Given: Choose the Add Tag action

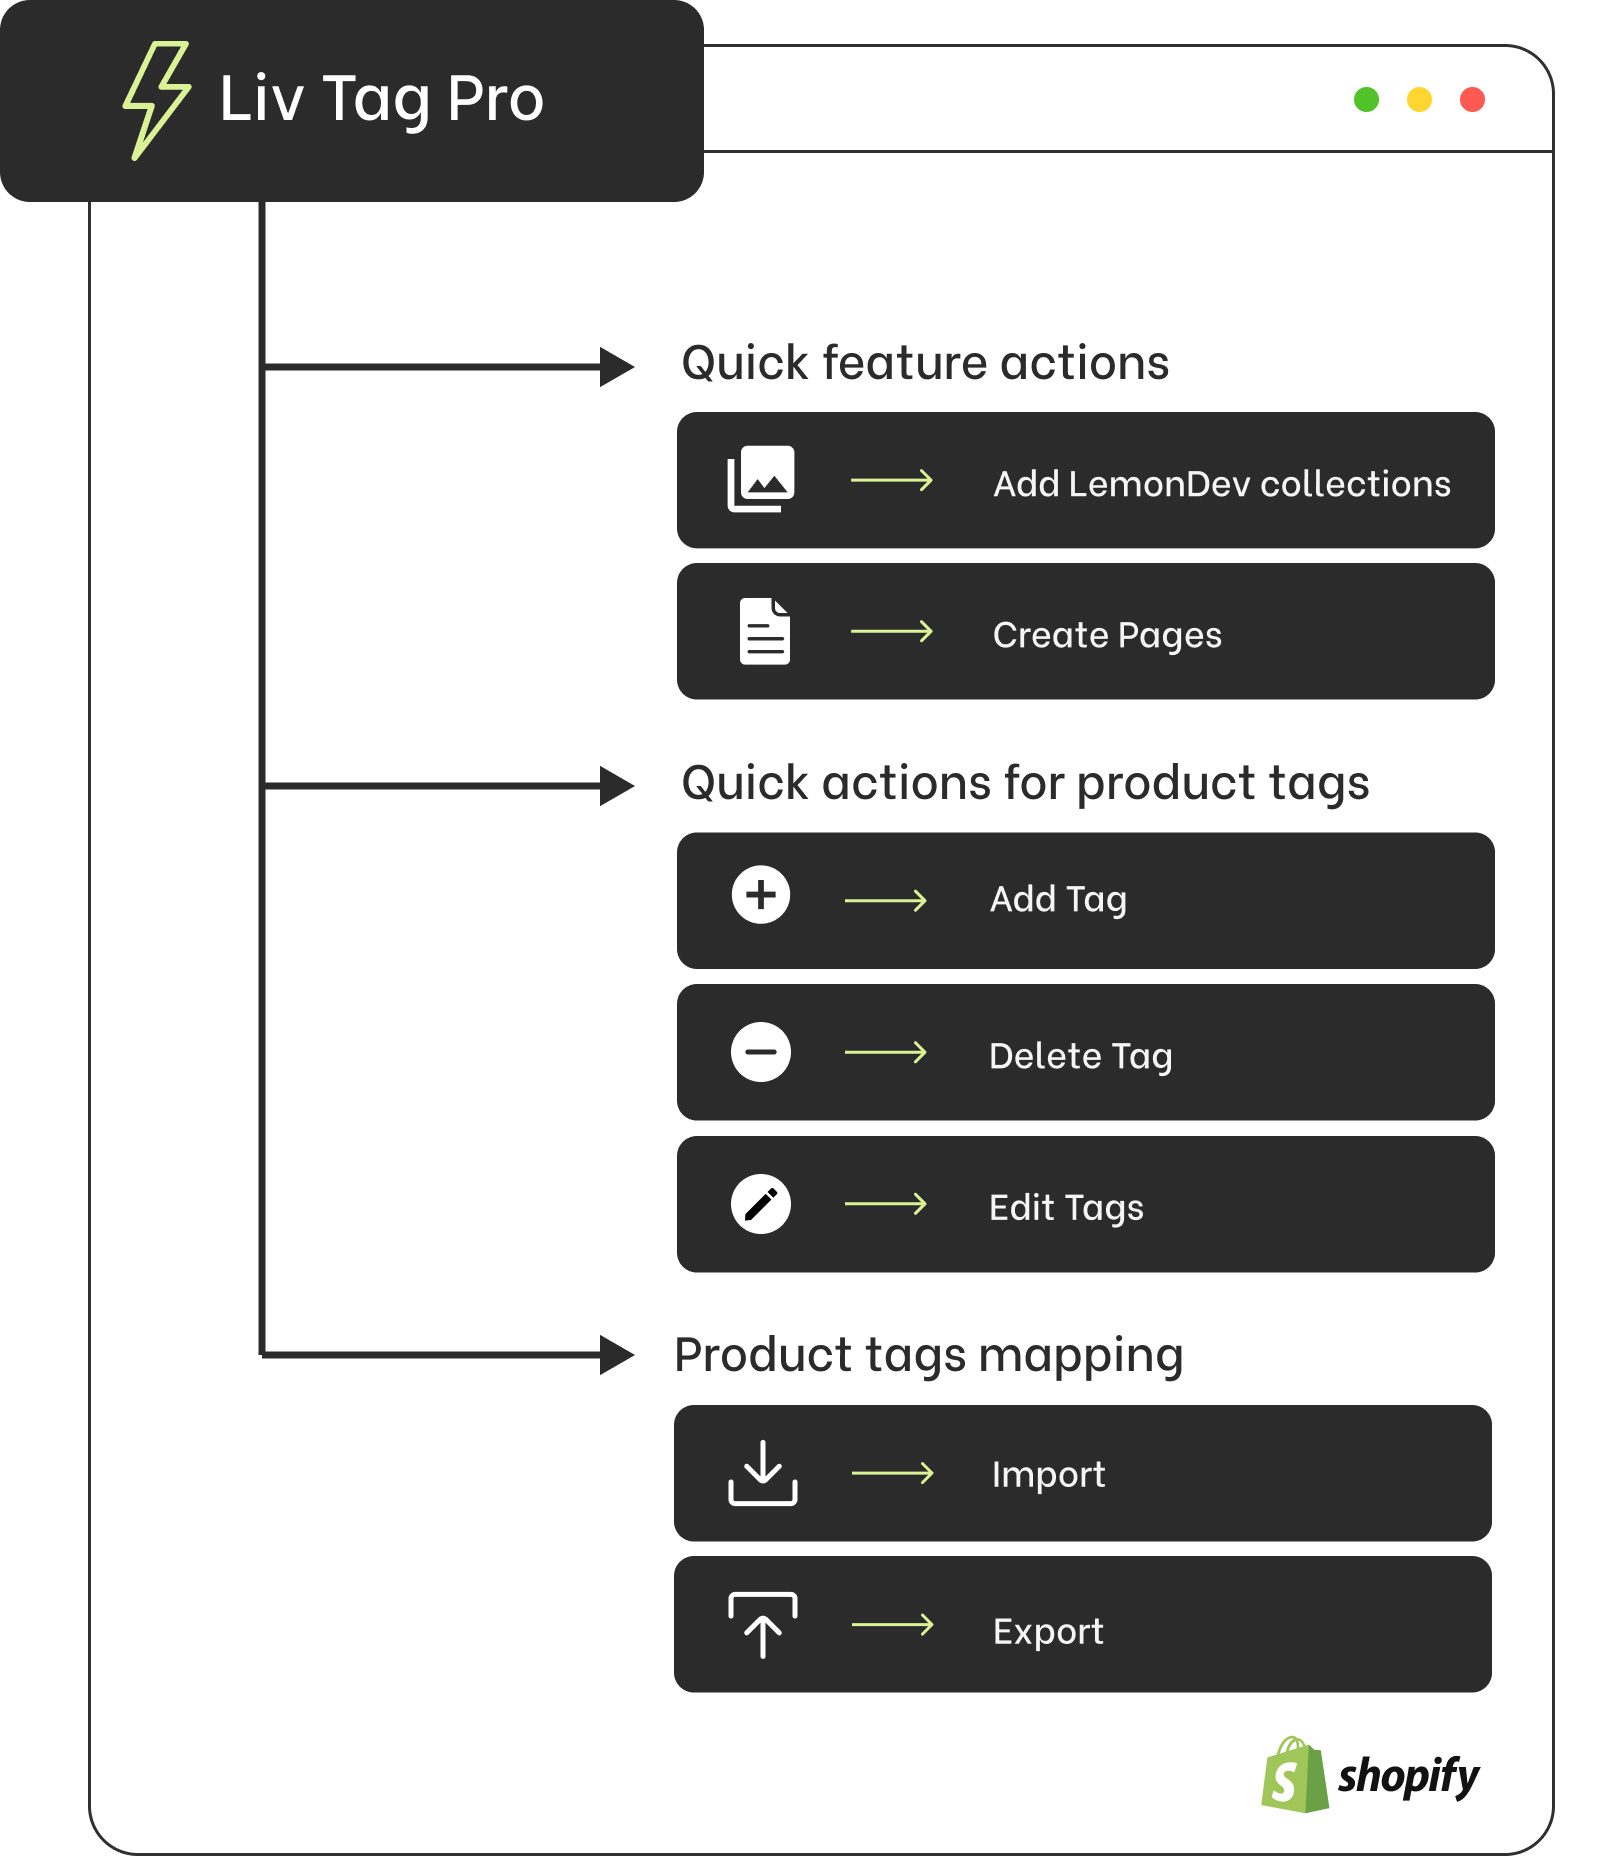Looking at the screenshot, I should point(1058,899).
